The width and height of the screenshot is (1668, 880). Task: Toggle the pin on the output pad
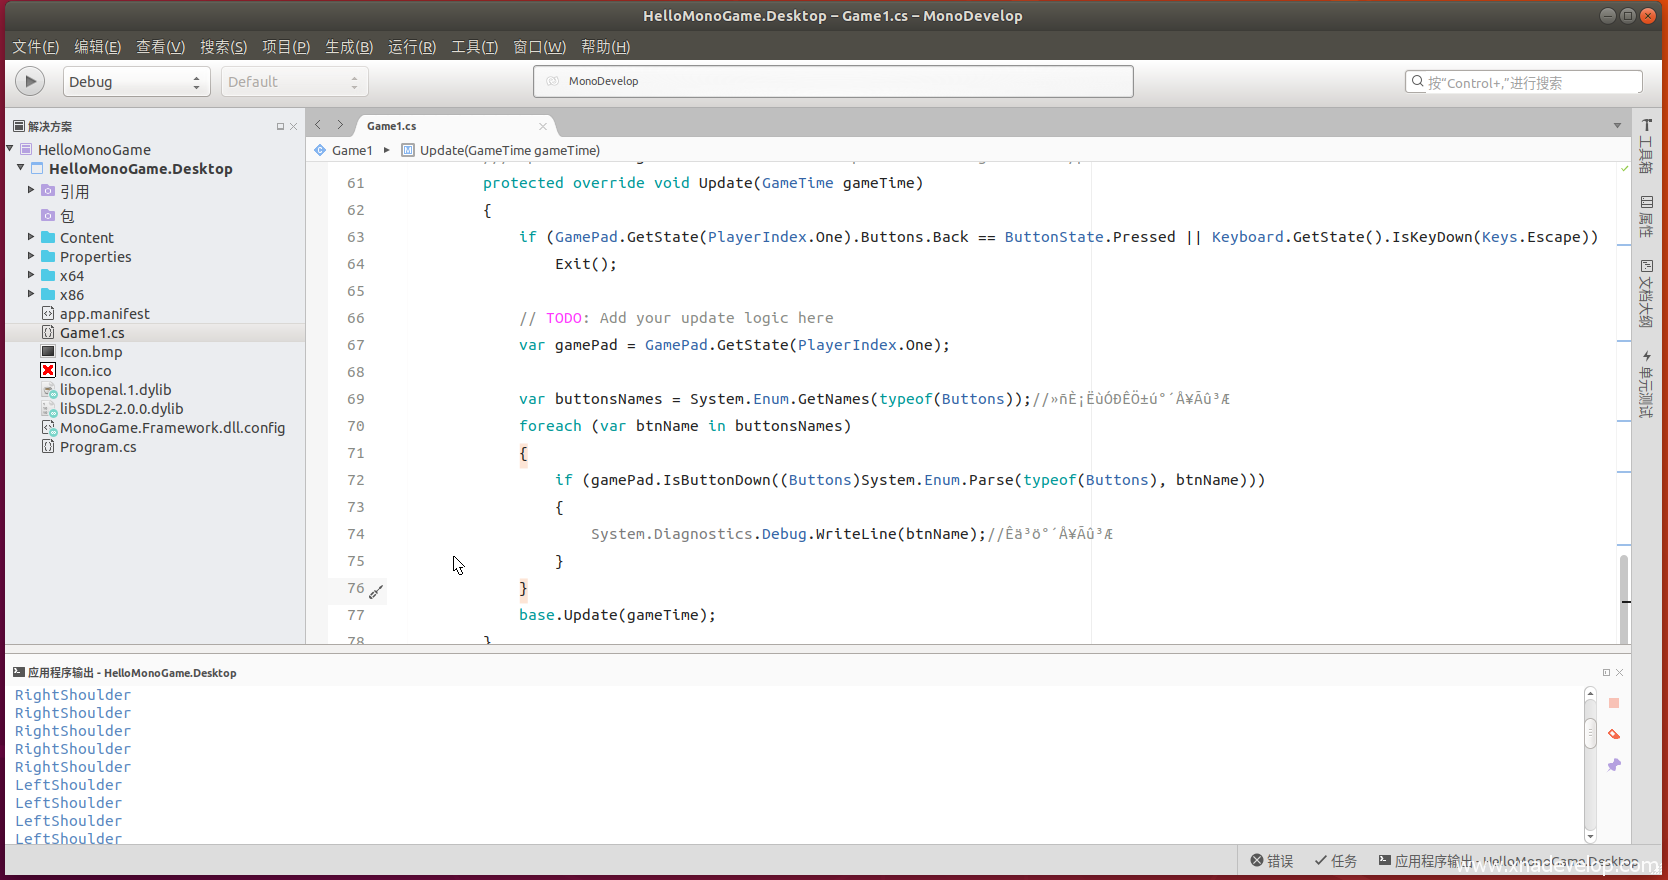(x=1613, y=766)
